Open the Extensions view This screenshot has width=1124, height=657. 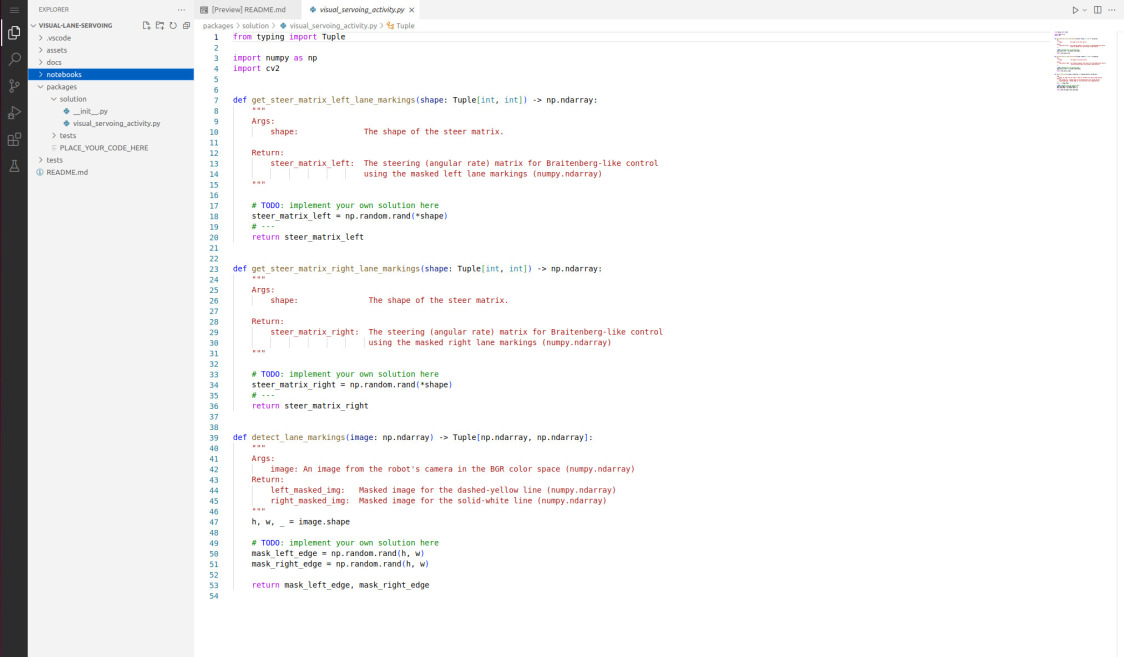[14, 139]
